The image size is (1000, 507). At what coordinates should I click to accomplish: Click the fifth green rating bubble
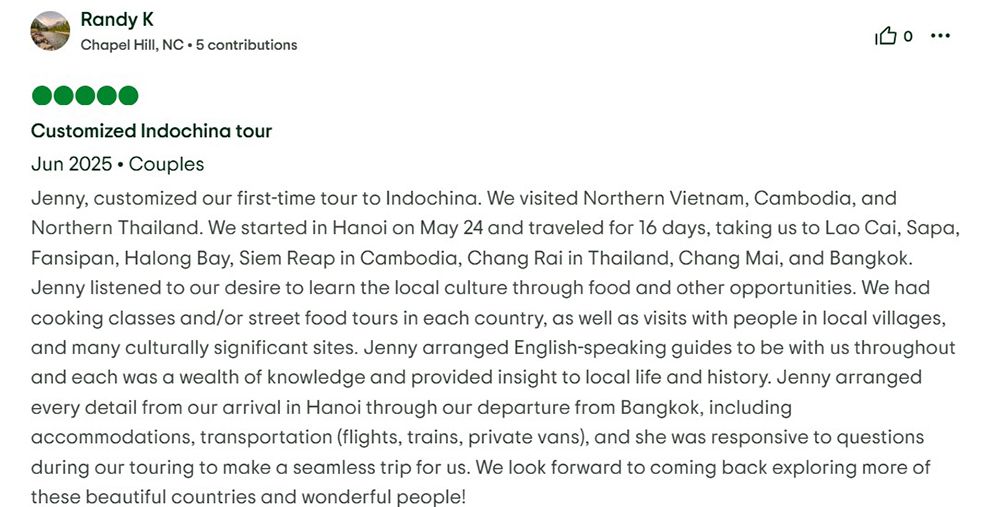(x=128, y=96)
